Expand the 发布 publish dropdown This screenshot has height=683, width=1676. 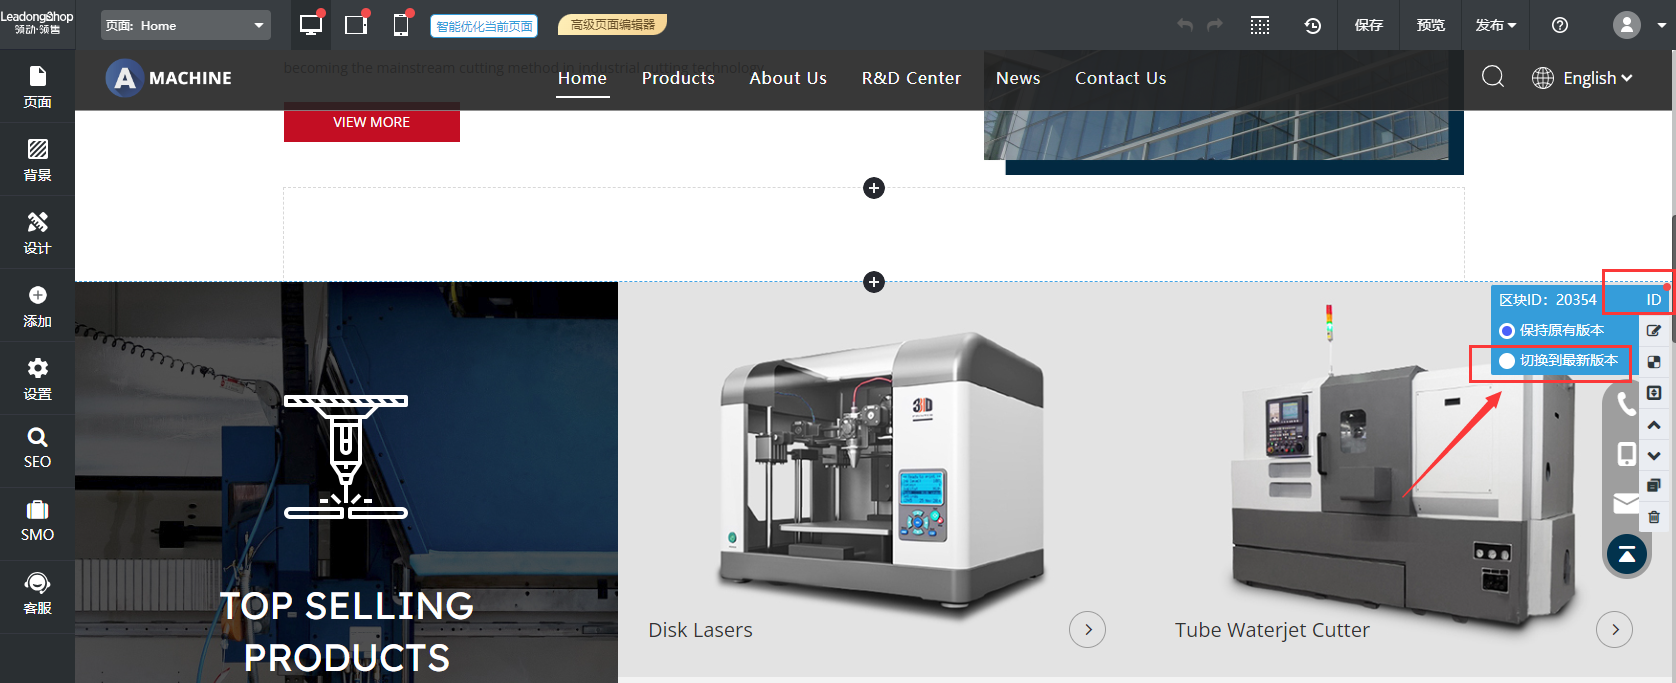click(1495, 25)
